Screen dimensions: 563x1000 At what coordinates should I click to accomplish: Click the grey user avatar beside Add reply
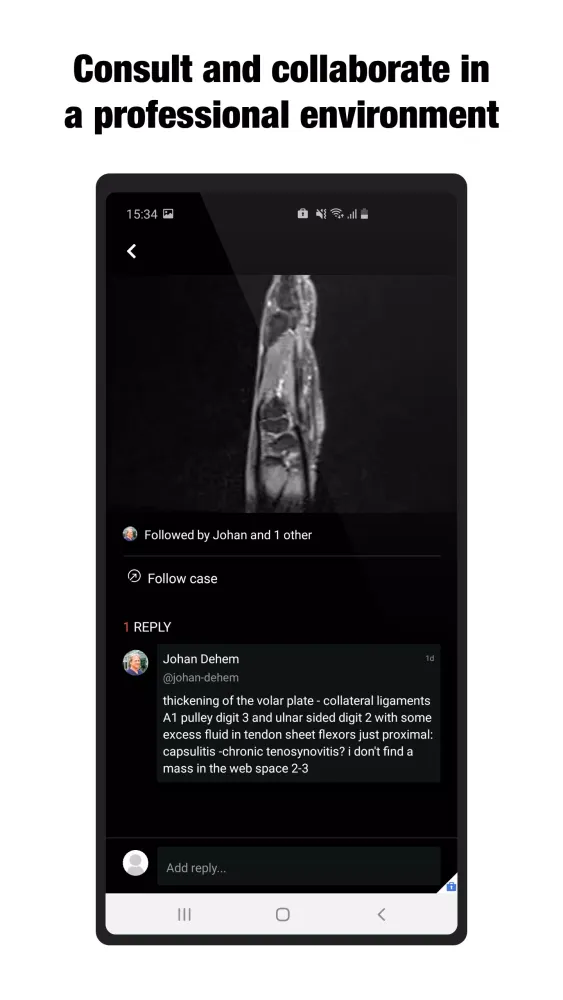pos(135,863)
